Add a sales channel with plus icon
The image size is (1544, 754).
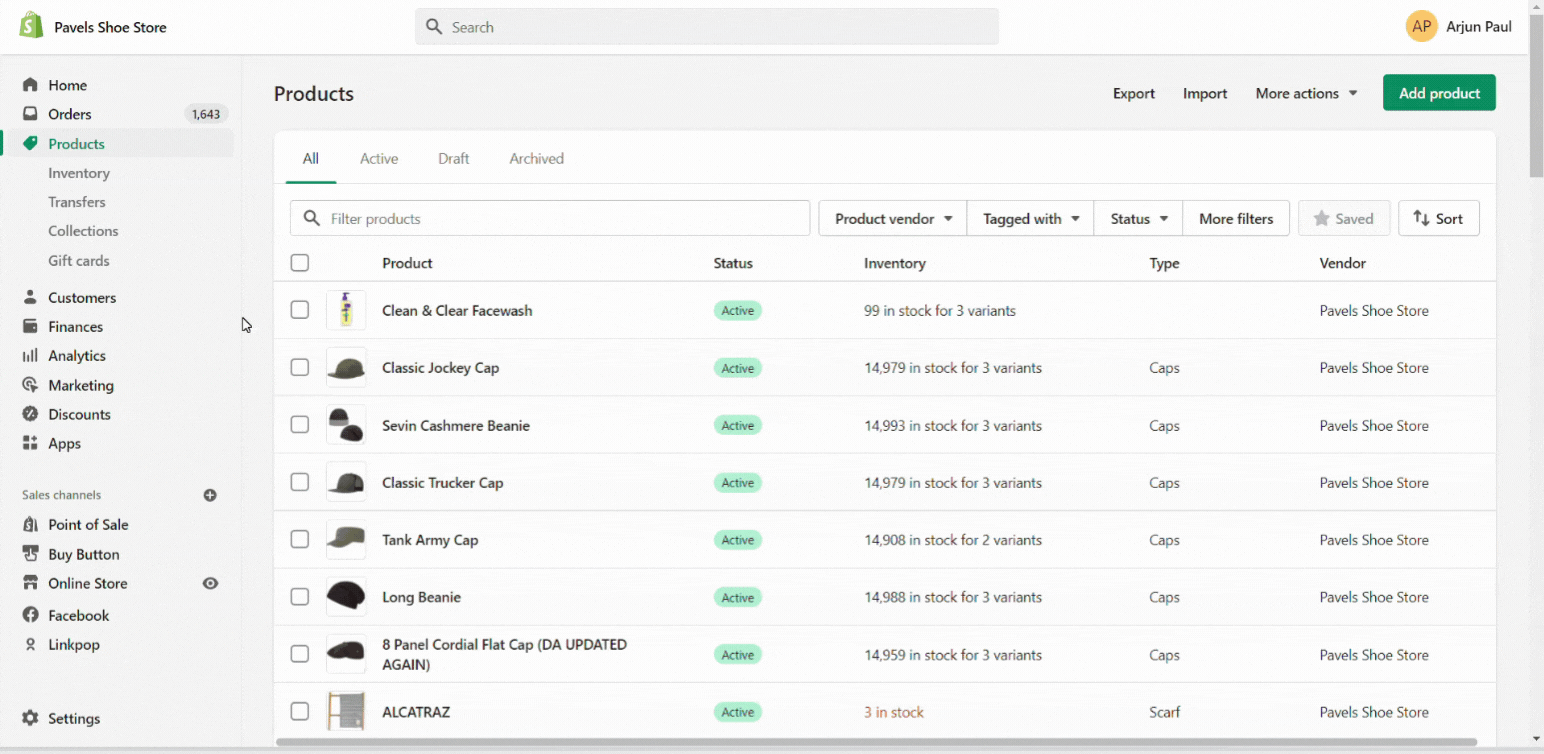(210, 495)
